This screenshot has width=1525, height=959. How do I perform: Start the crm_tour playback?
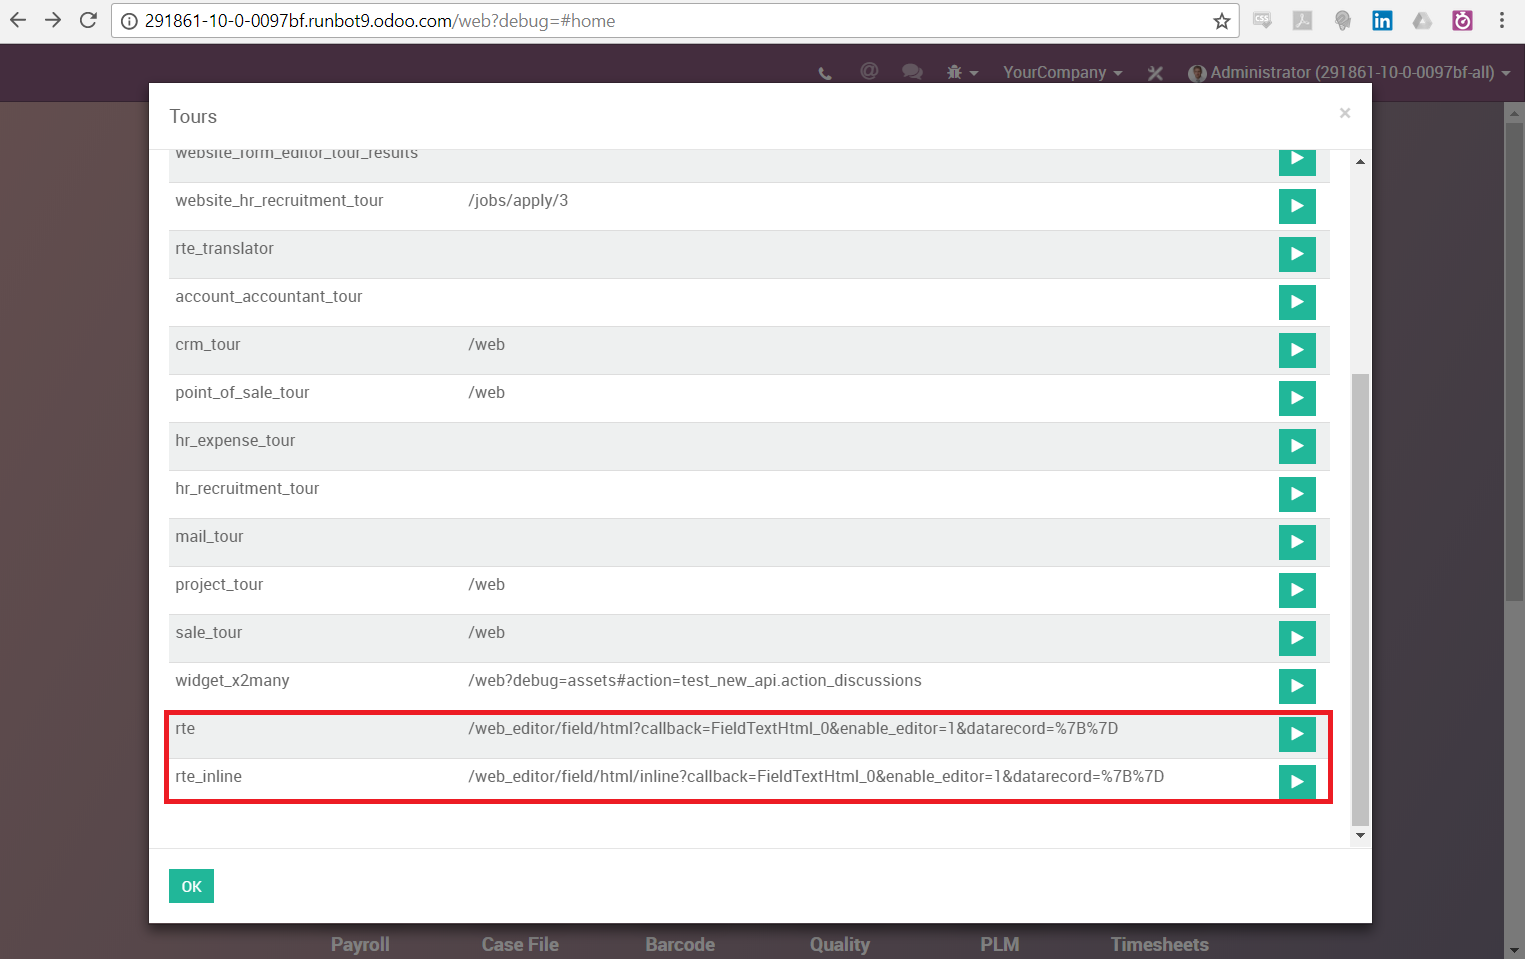tap(1297, 350)
